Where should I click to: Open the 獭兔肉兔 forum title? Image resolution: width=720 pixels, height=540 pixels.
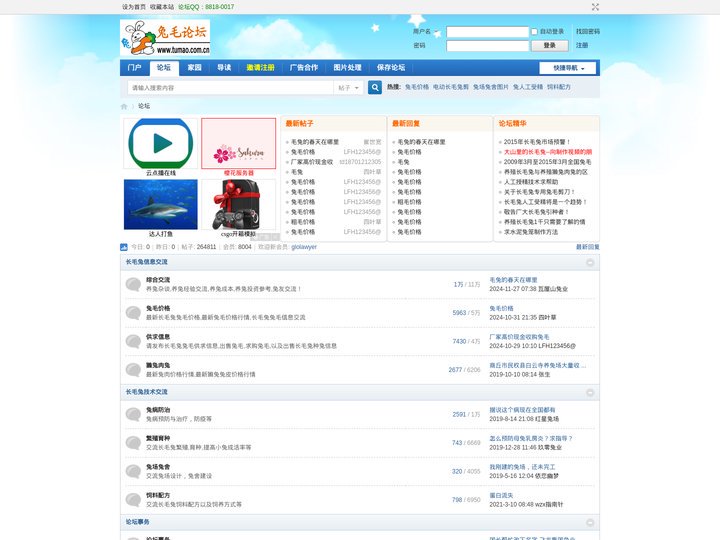pos(158,365)
